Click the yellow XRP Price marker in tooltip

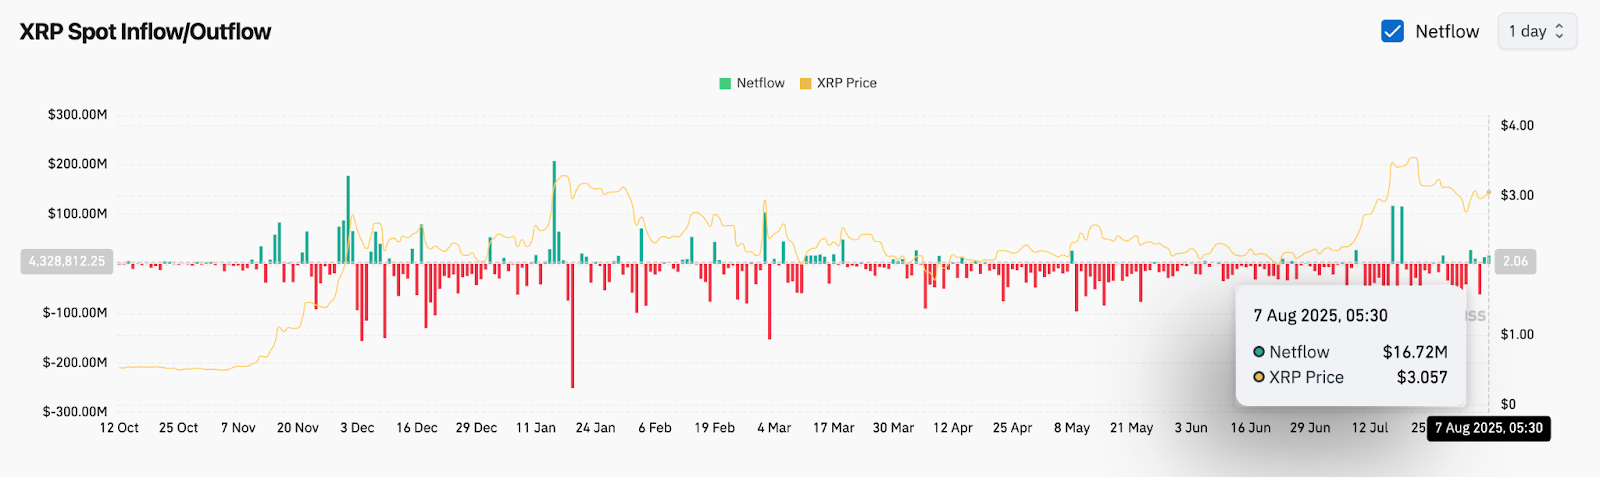pyautogui.click(x=1259, y=377)
